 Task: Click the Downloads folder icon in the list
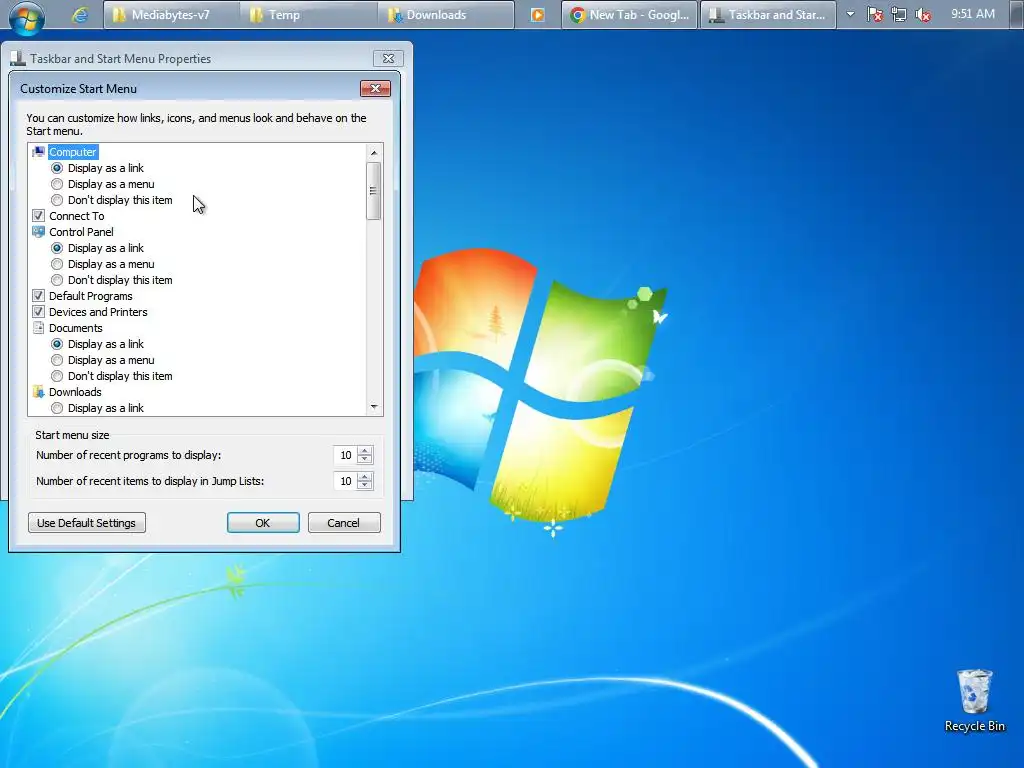(39, 392)
